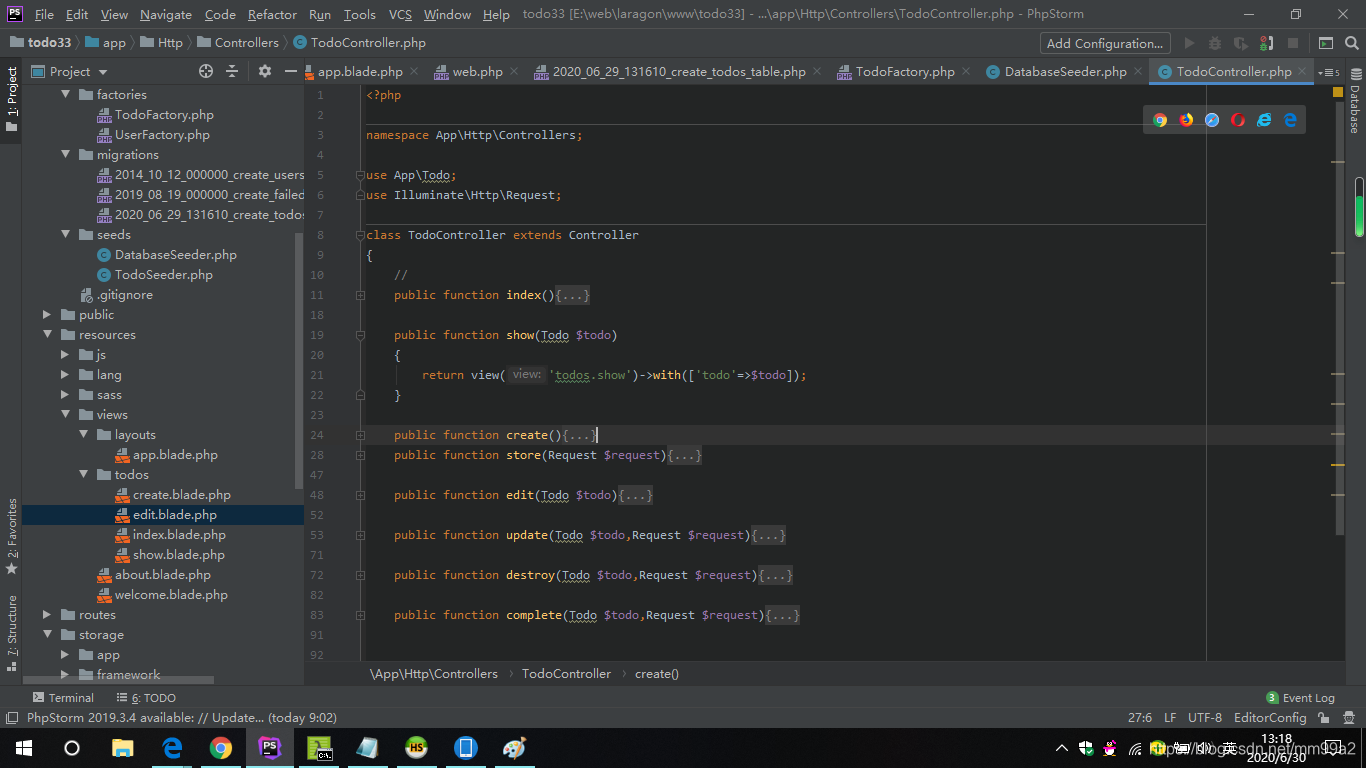Toggle tool window bars corner icon

(11, 718)
